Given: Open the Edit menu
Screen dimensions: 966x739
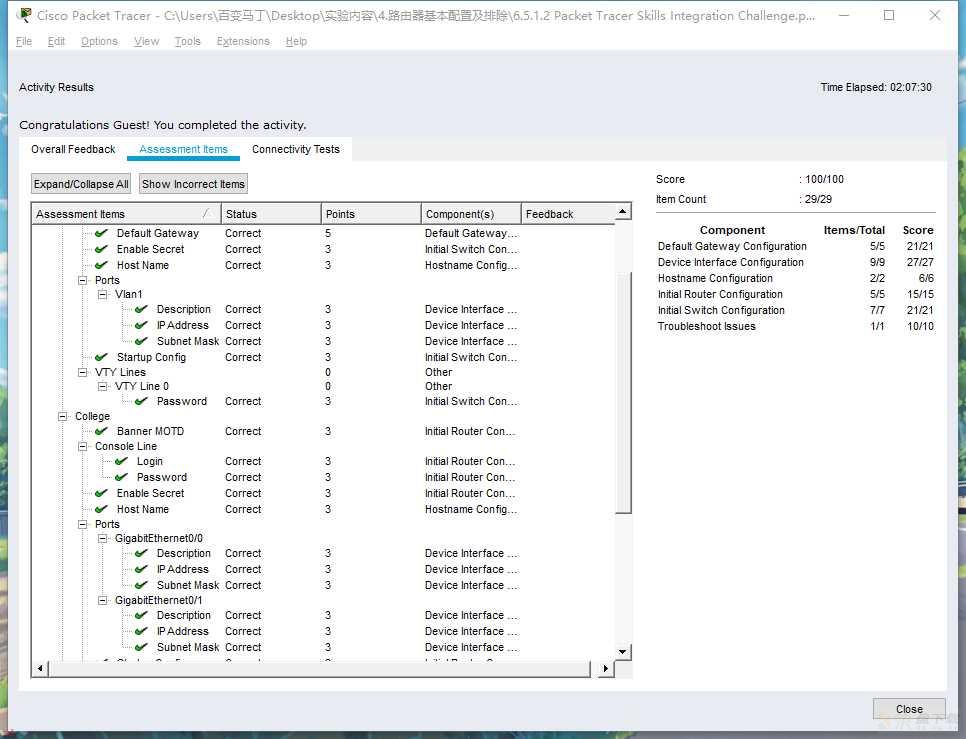Looking at the screenshot, I should click(x=56, y=41).
